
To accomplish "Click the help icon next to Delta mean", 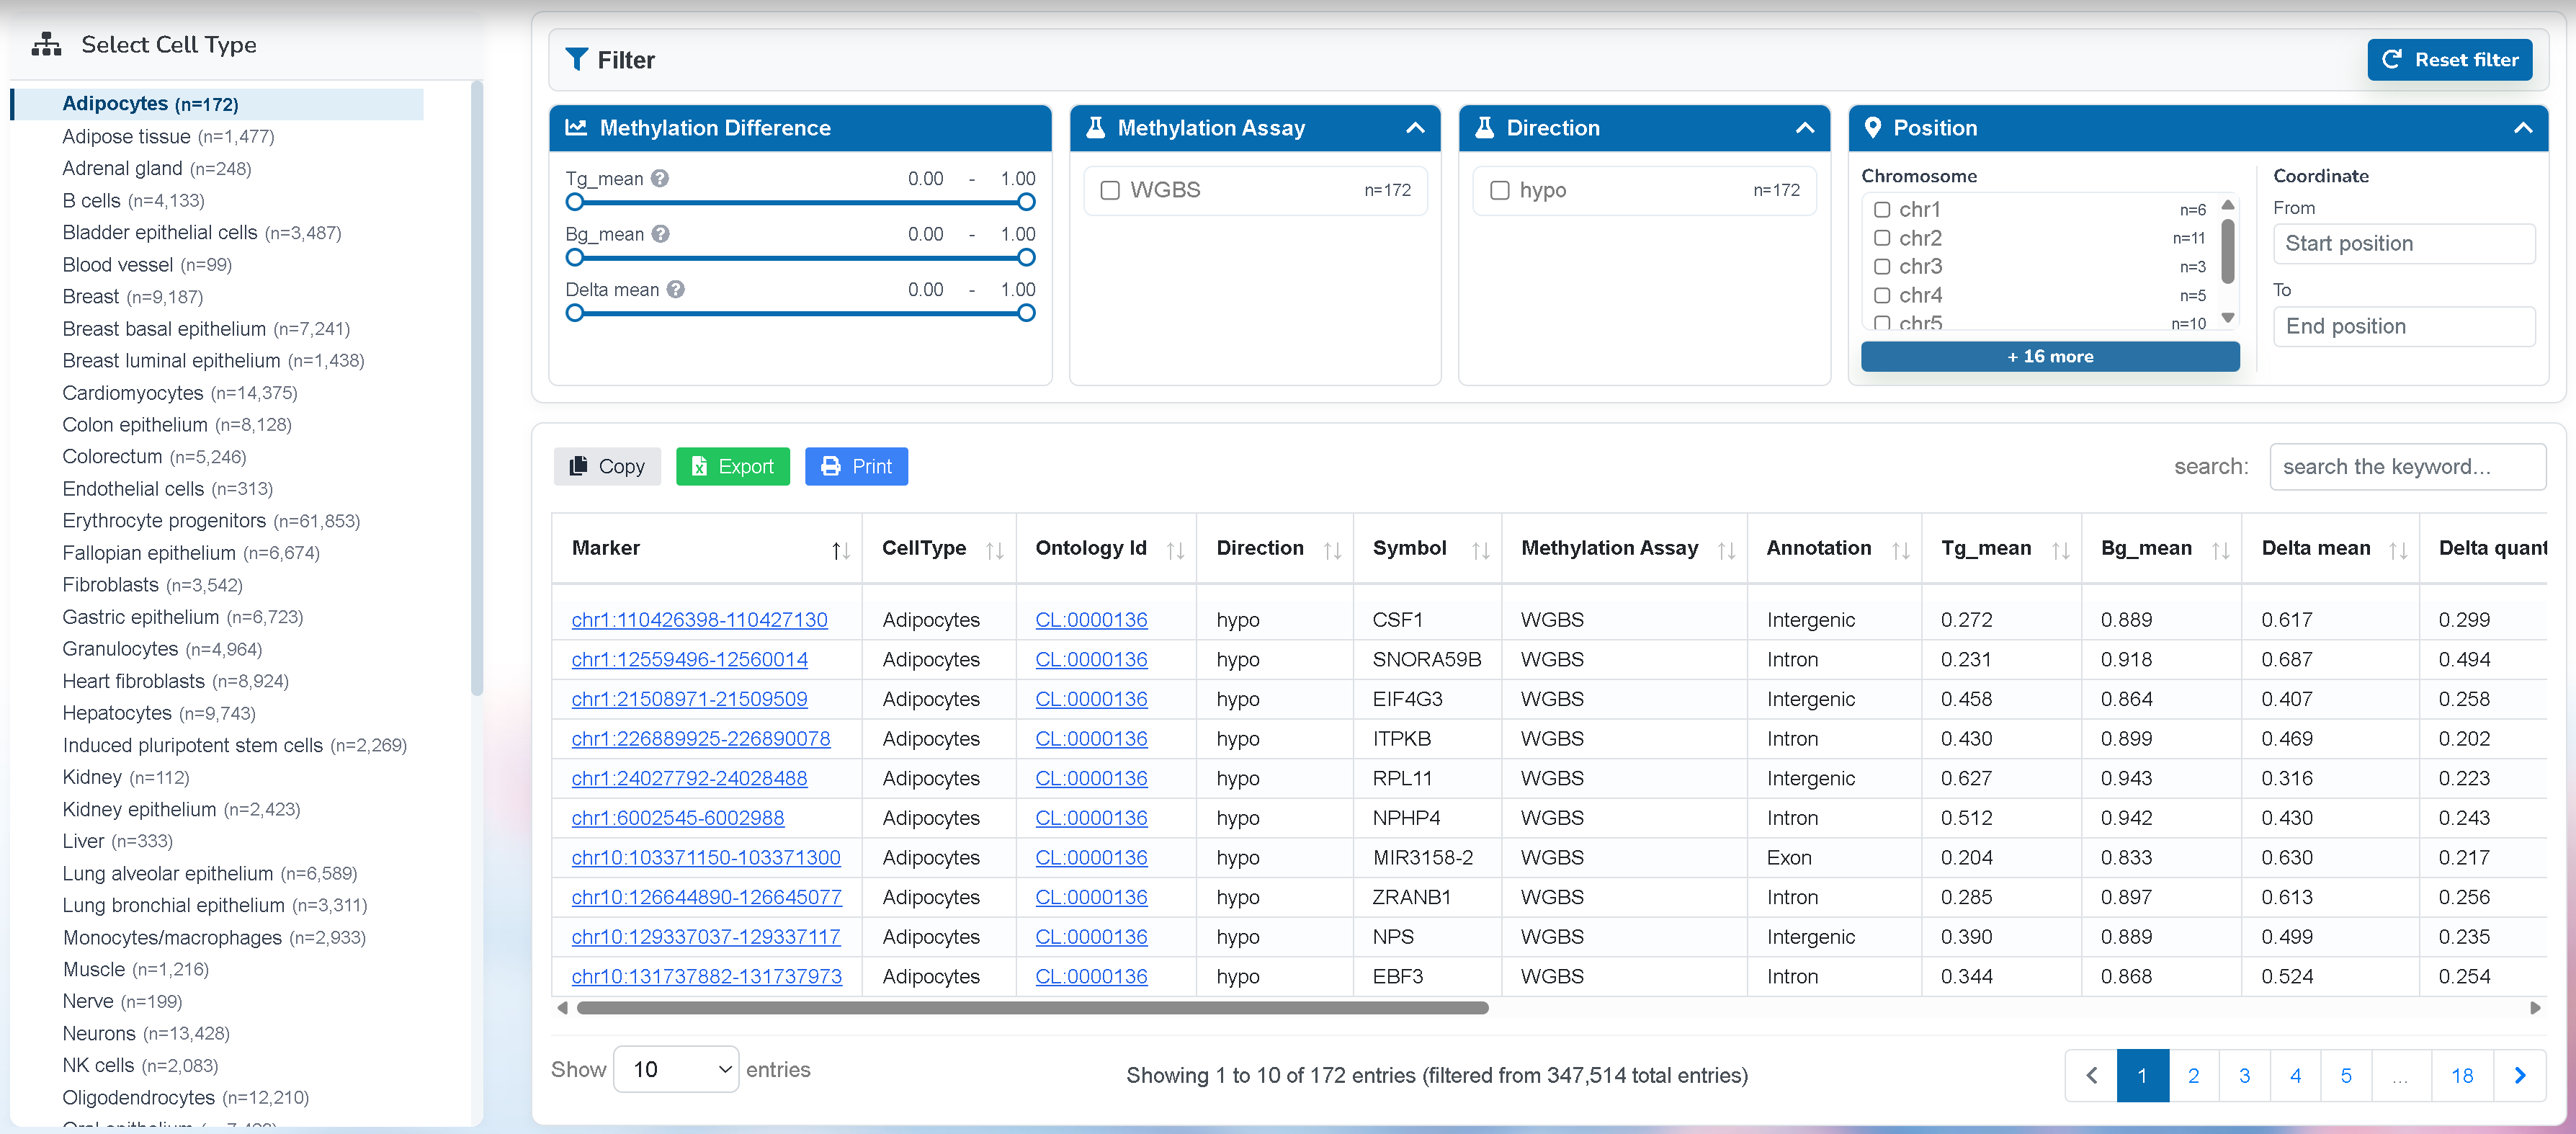I will click(676, 290).
